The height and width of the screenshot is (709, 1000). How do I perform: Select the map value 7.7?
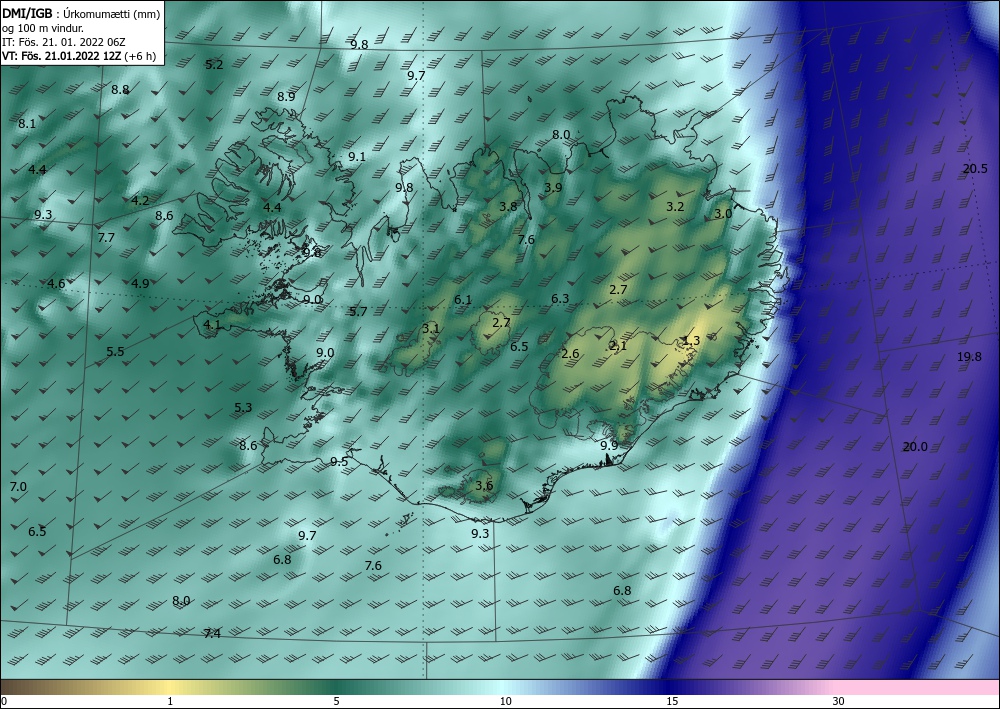(107, 238)
